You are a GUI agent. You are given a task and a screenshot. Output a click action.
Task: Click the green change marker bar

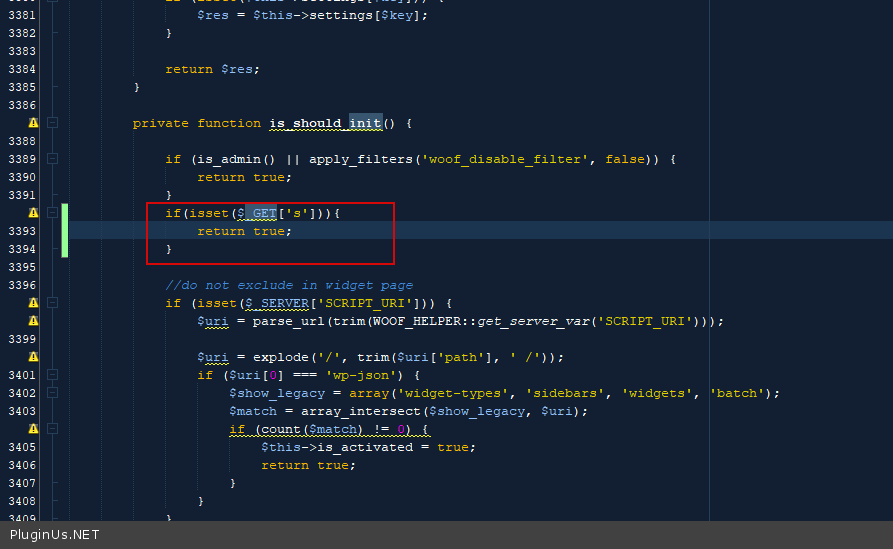pos(65,230)
